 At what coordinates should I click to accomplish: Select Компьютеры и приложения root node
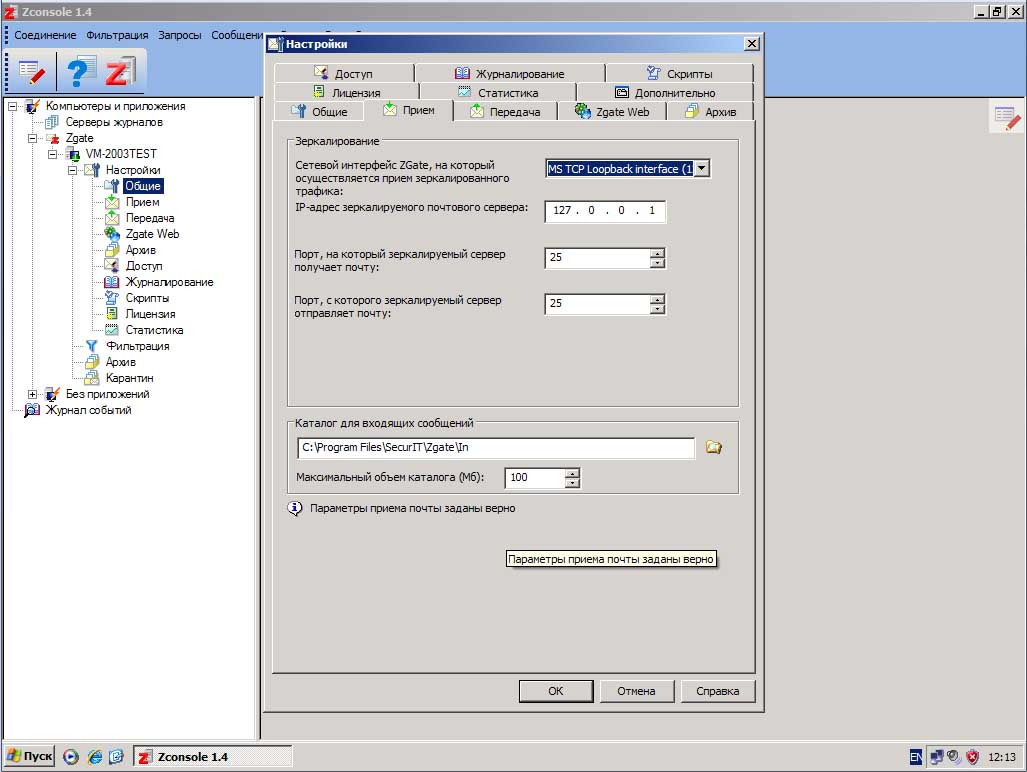[115, 106]
